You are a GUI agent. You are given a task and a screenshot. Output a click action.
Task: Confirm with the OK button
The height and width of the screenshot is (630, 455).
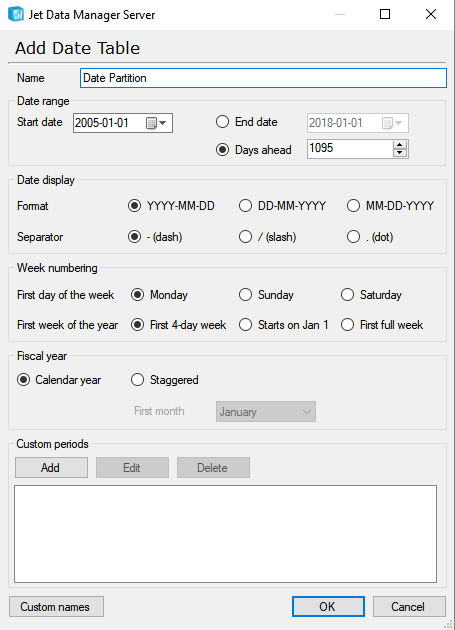pos(328,607)
